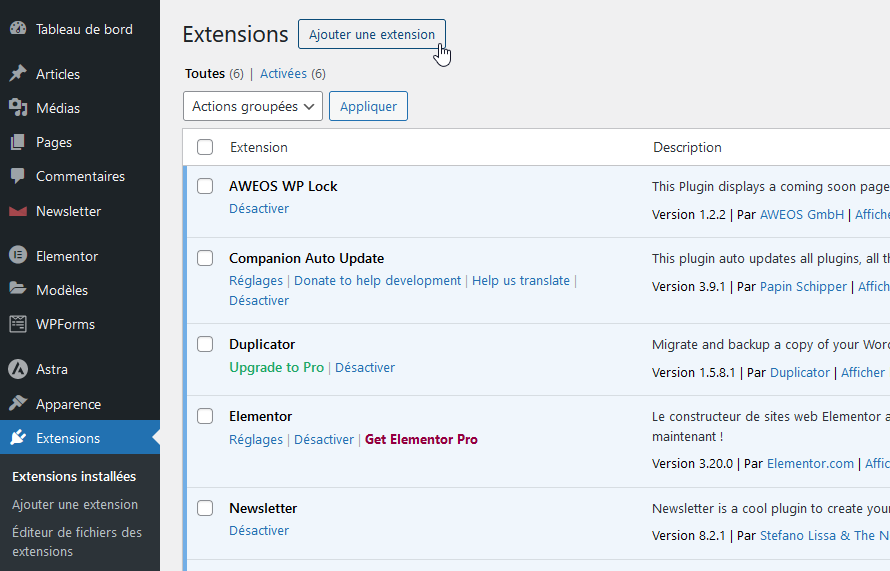The image size is (890, 571).
Task: Select the Elementor plugin checkbox
Action: coord(205,416)
